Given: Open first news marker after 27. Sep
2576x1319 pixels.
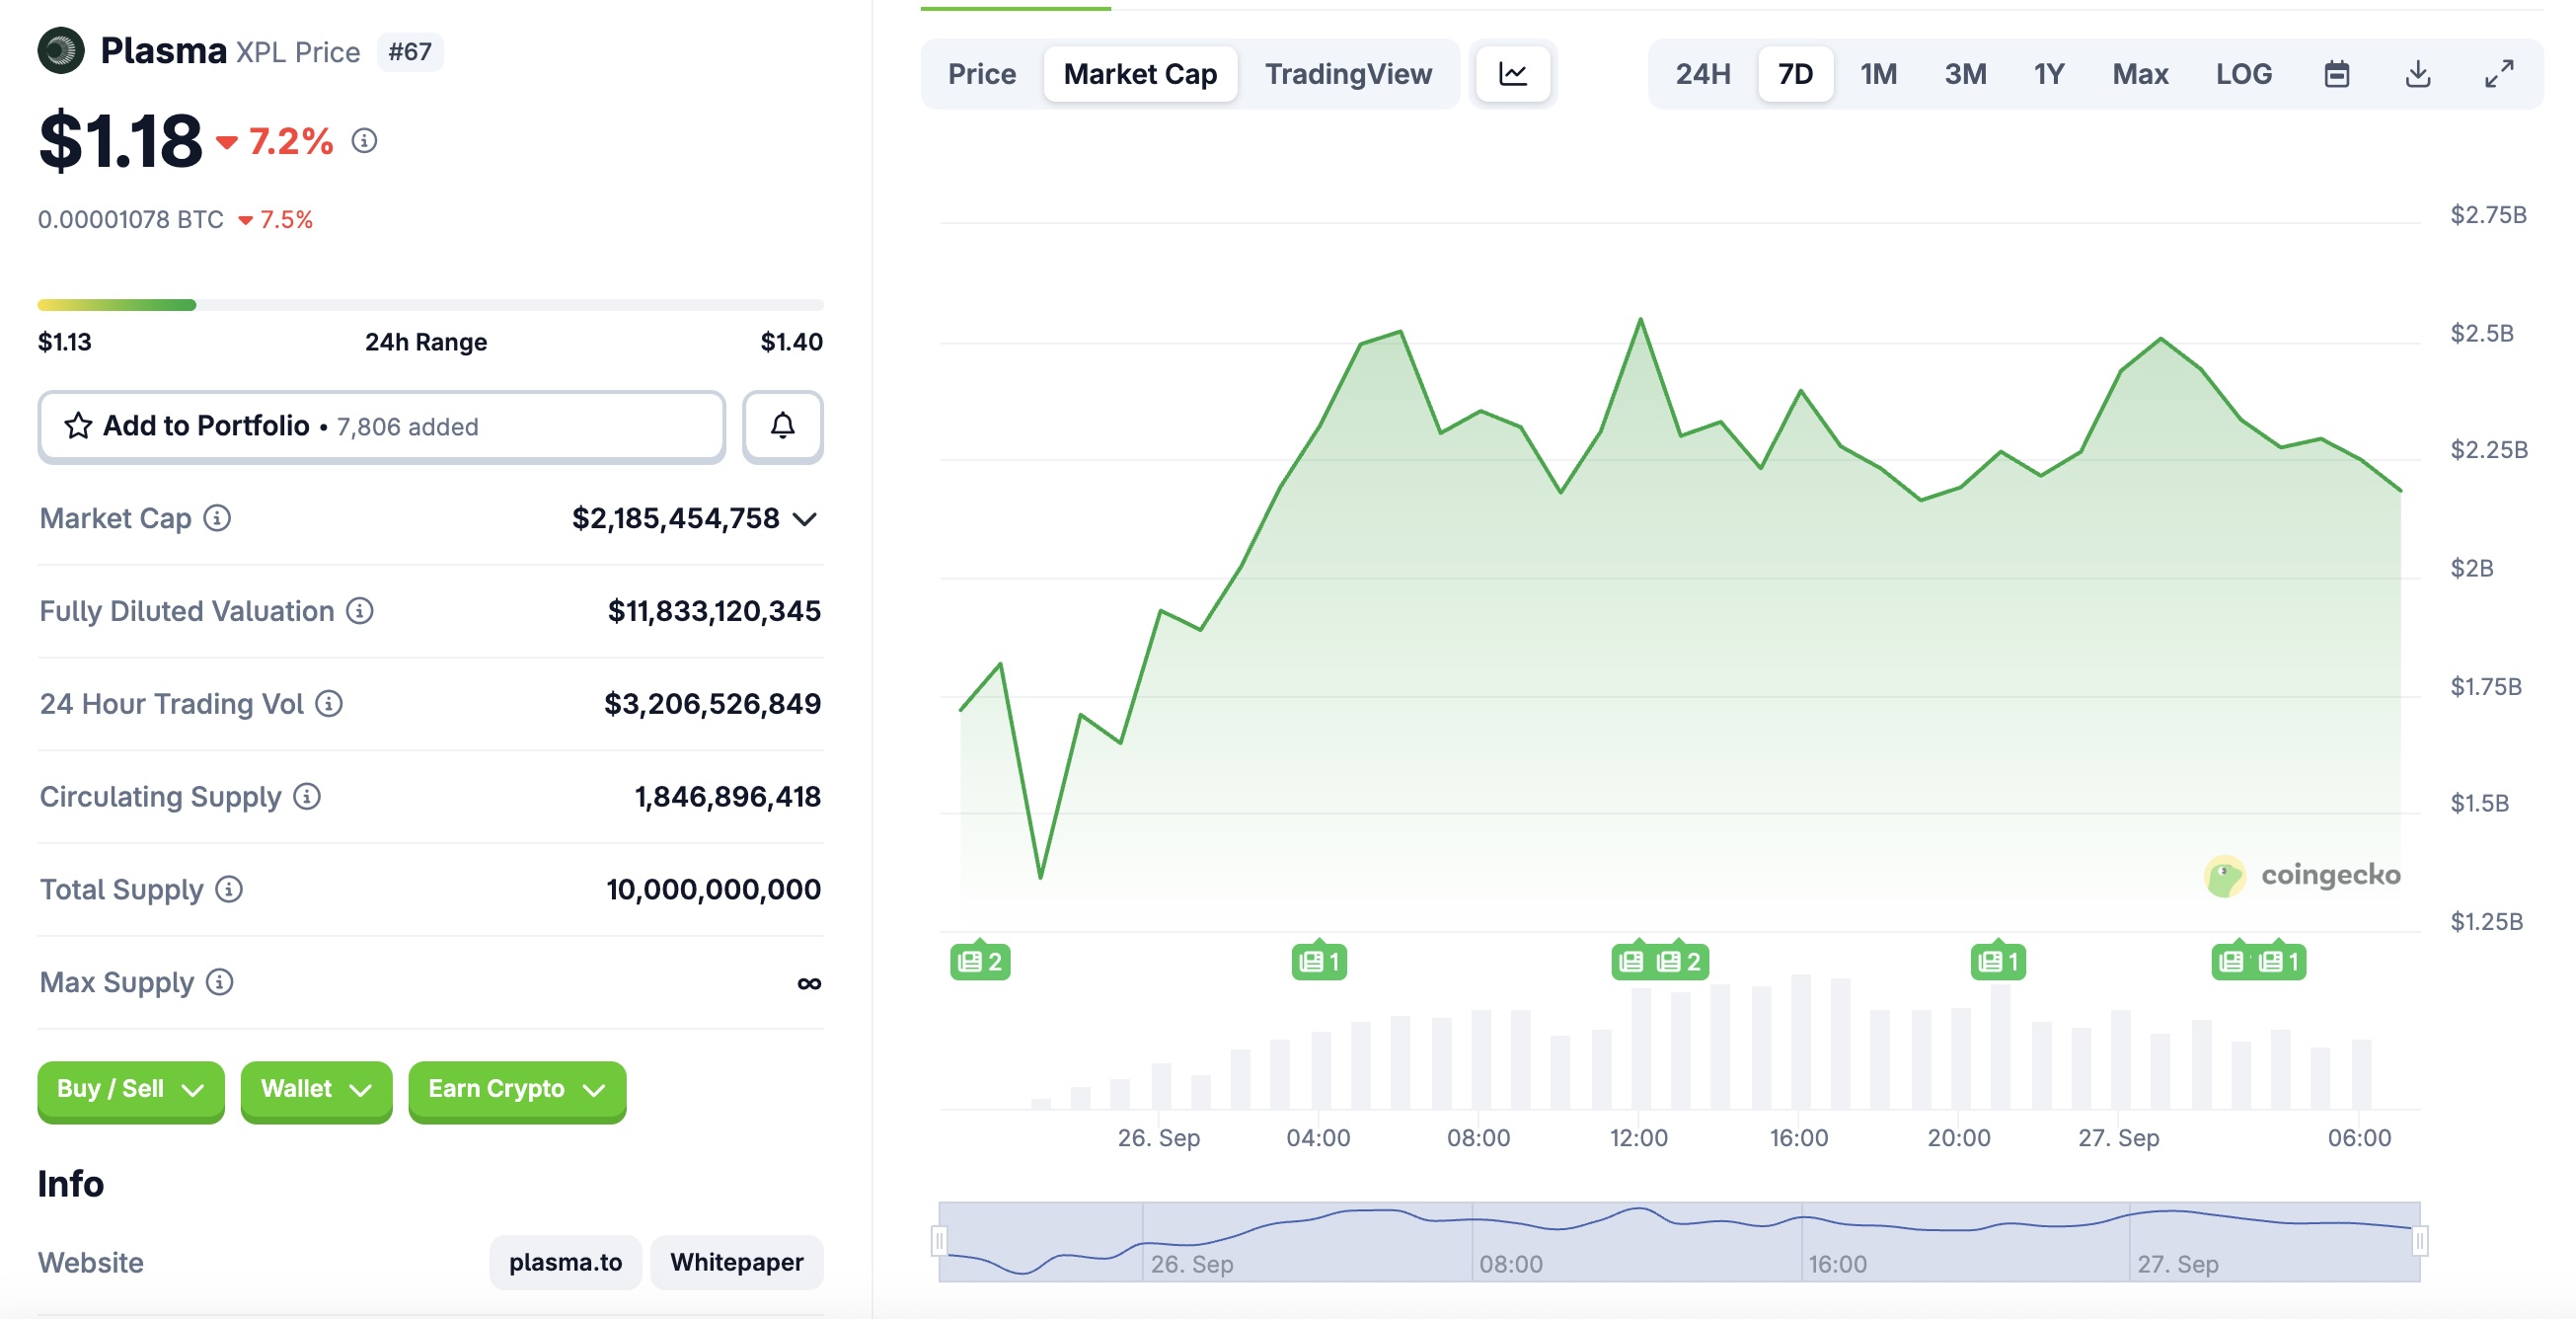Looking at the screenshot, I should pos(2231,961).
